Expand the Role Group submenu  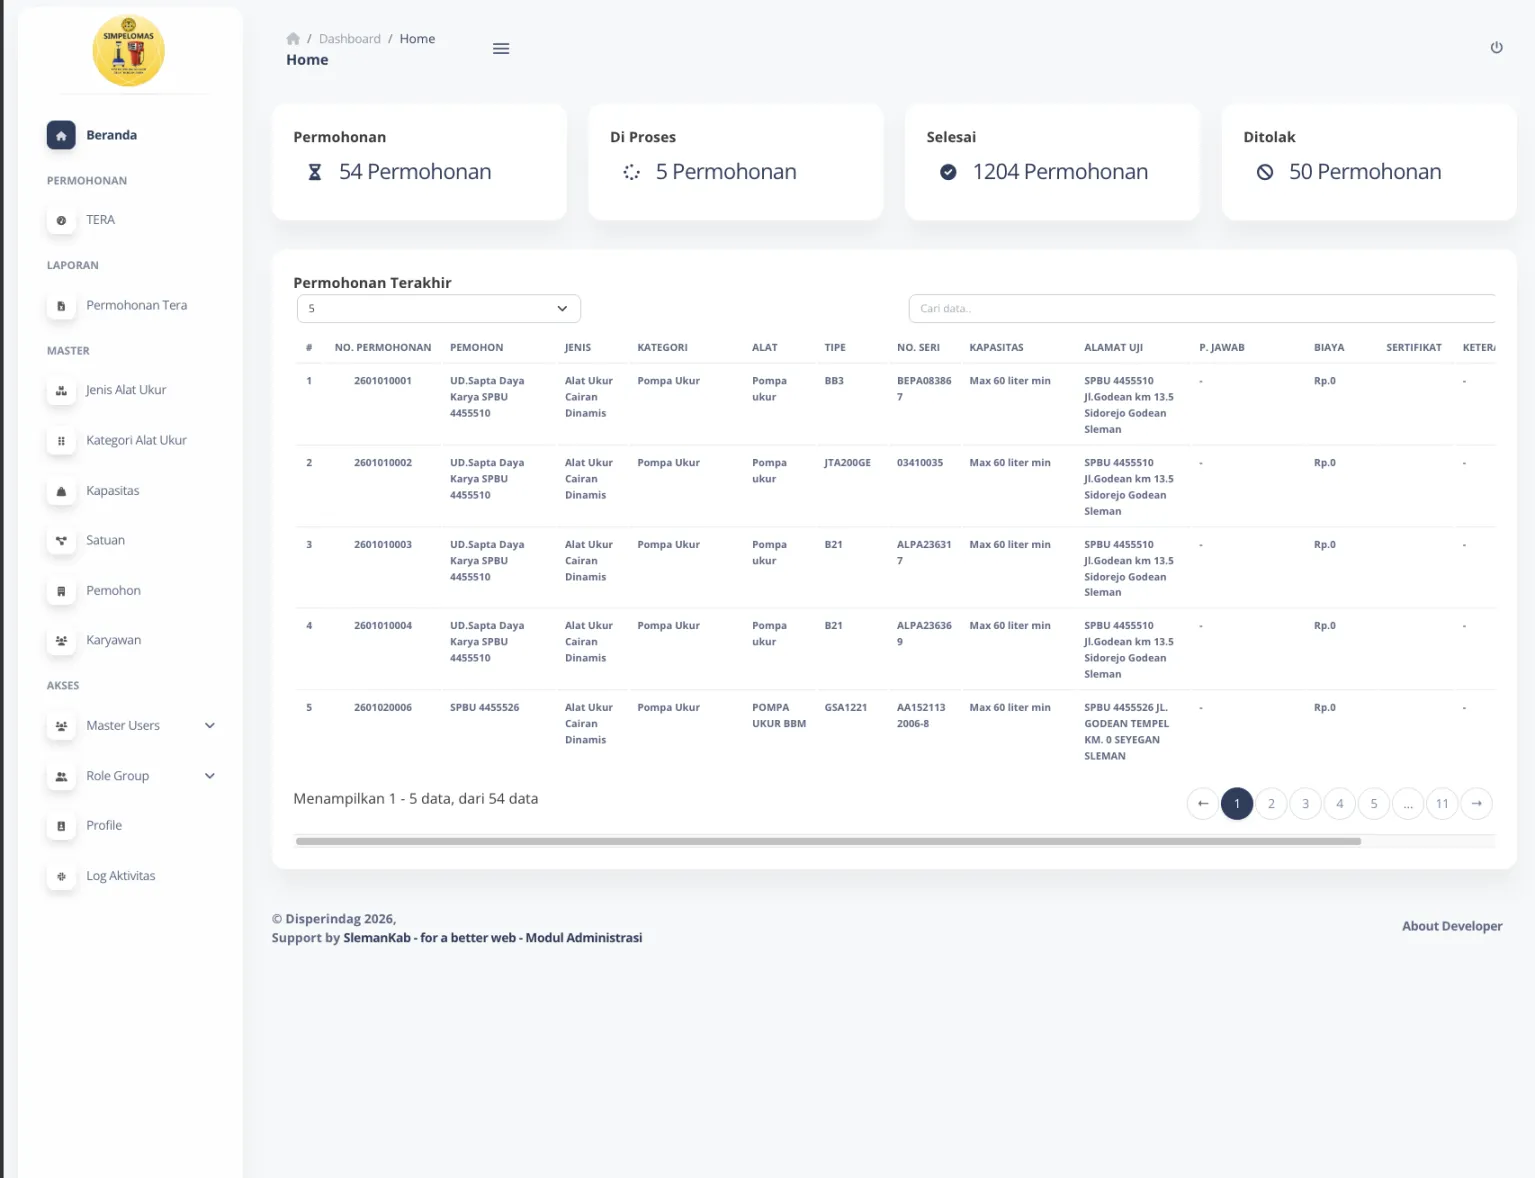click(210, 776)
